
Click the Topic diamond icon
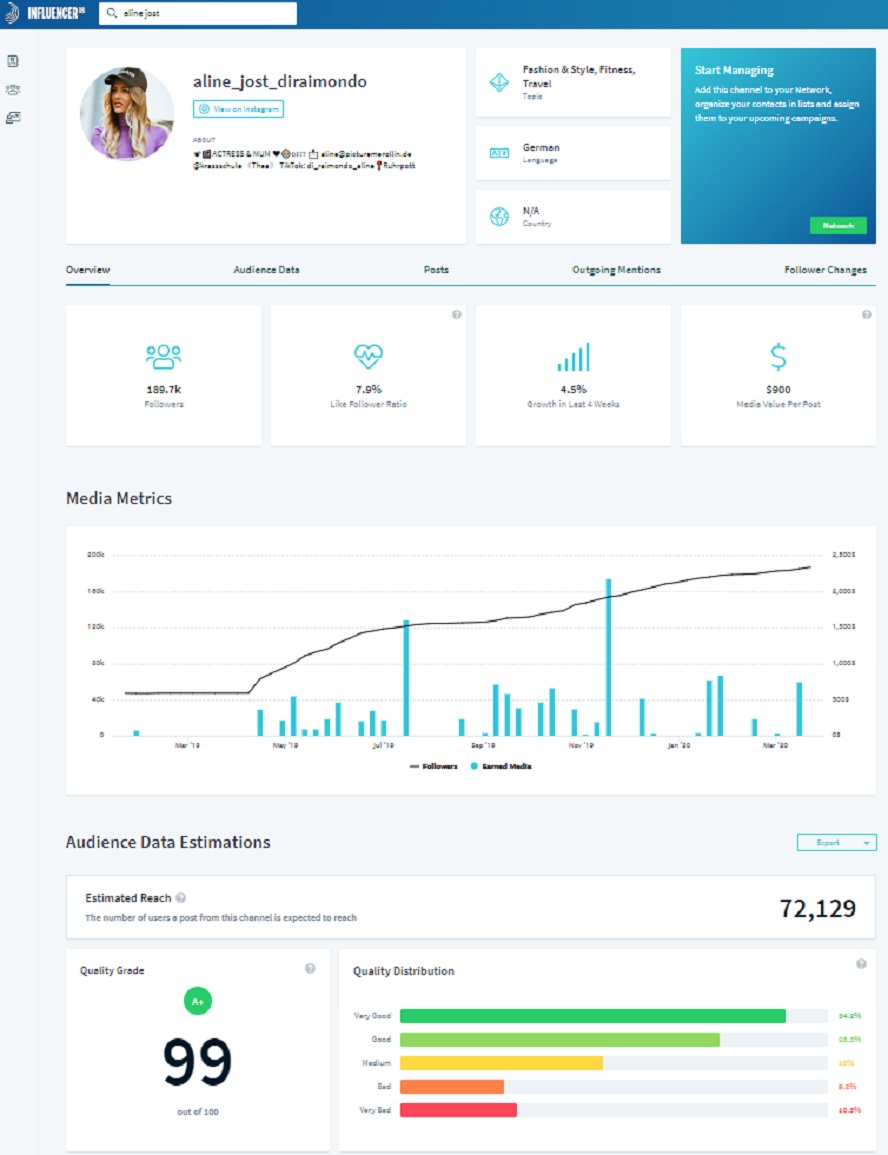tap(499, 82)
